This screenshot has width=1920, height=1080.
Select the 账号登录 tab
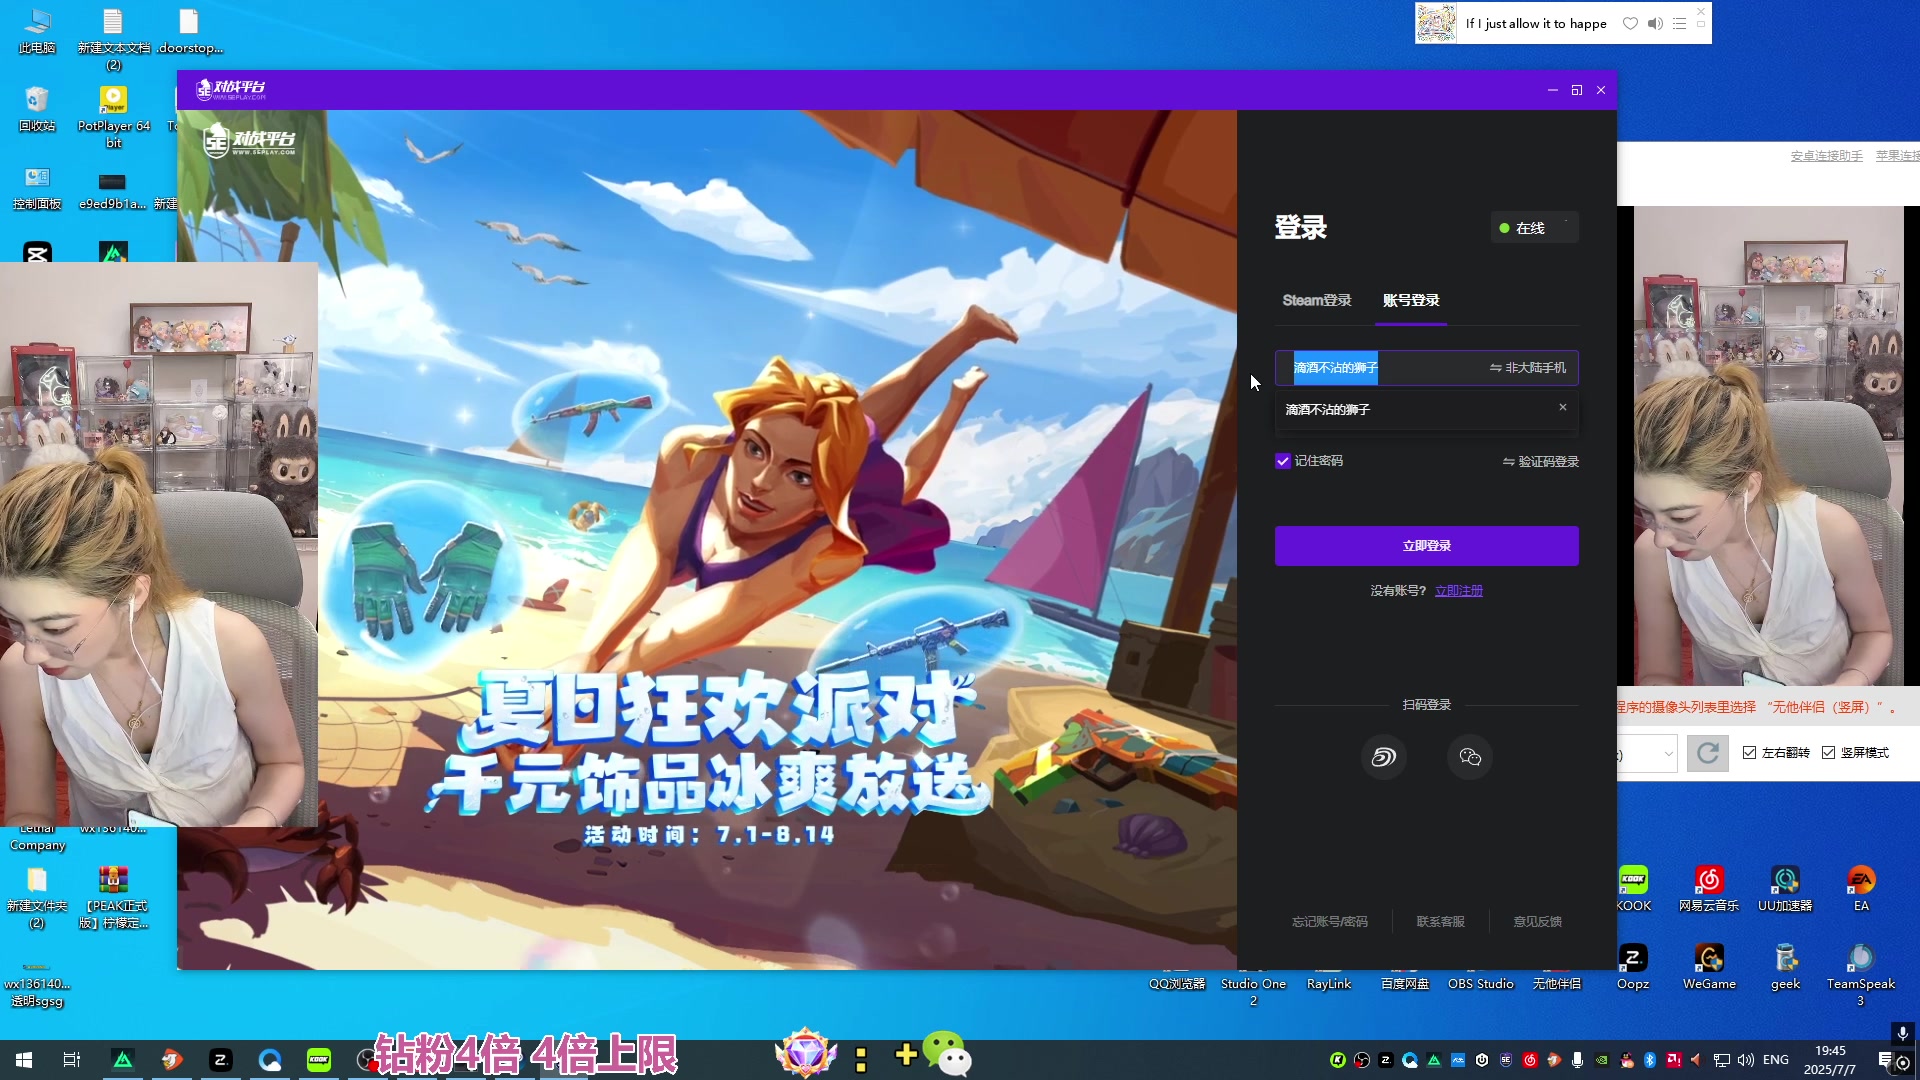coord(1411,300)
